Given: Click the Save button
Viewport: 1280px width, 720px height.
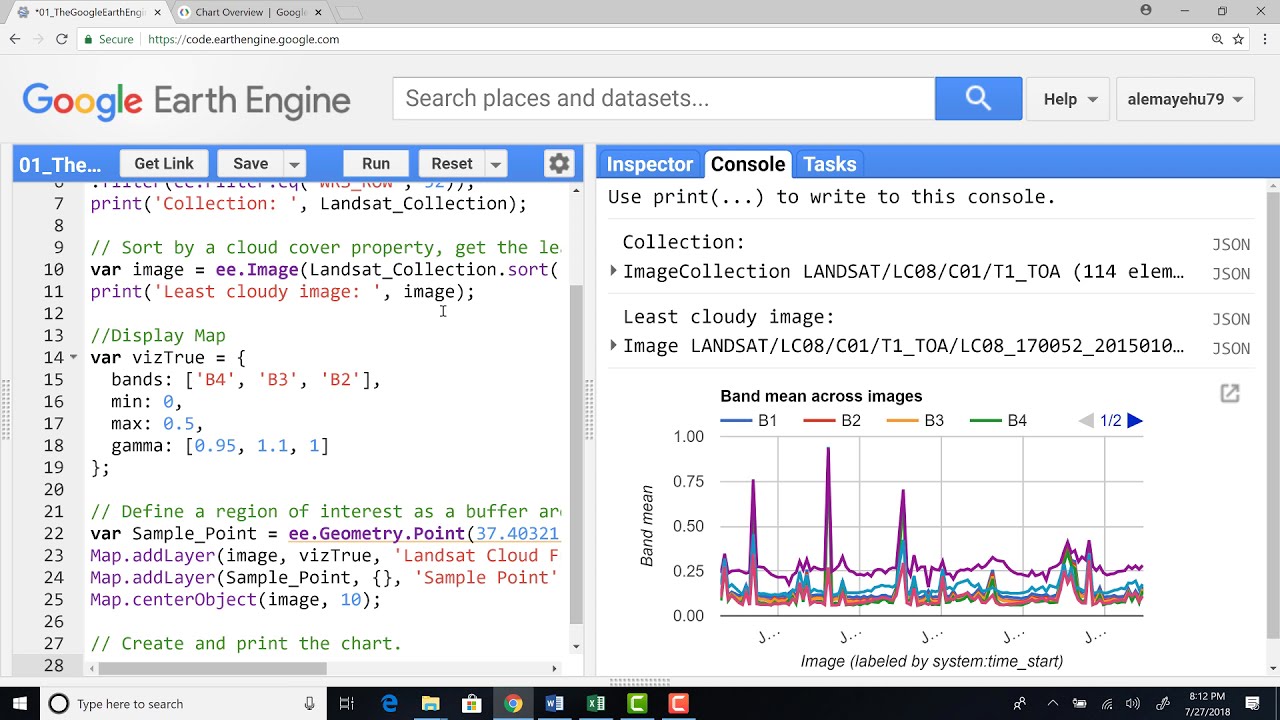Looking at the screenshot, I should pos(250,164).
